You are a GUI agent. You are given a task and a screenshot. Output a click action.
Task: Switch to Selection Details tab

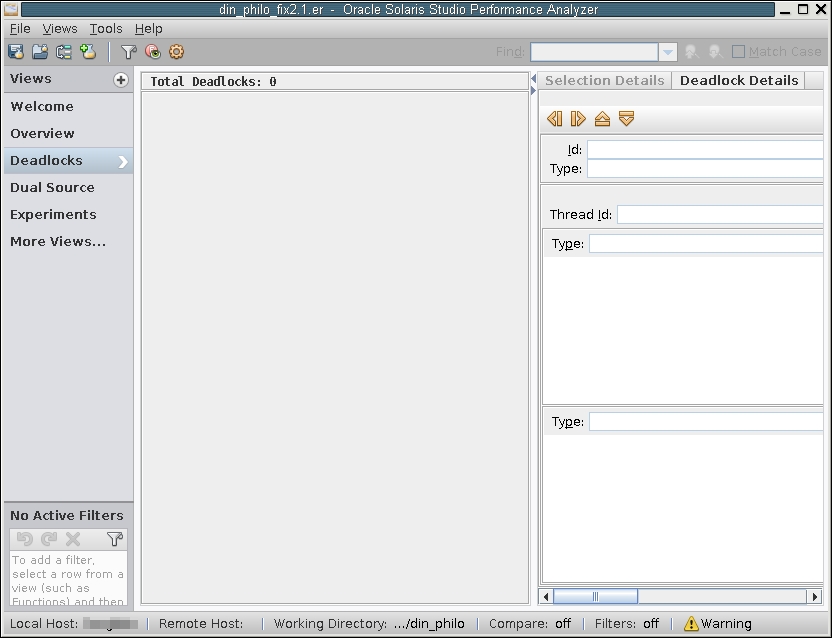[x=604, y=80]
